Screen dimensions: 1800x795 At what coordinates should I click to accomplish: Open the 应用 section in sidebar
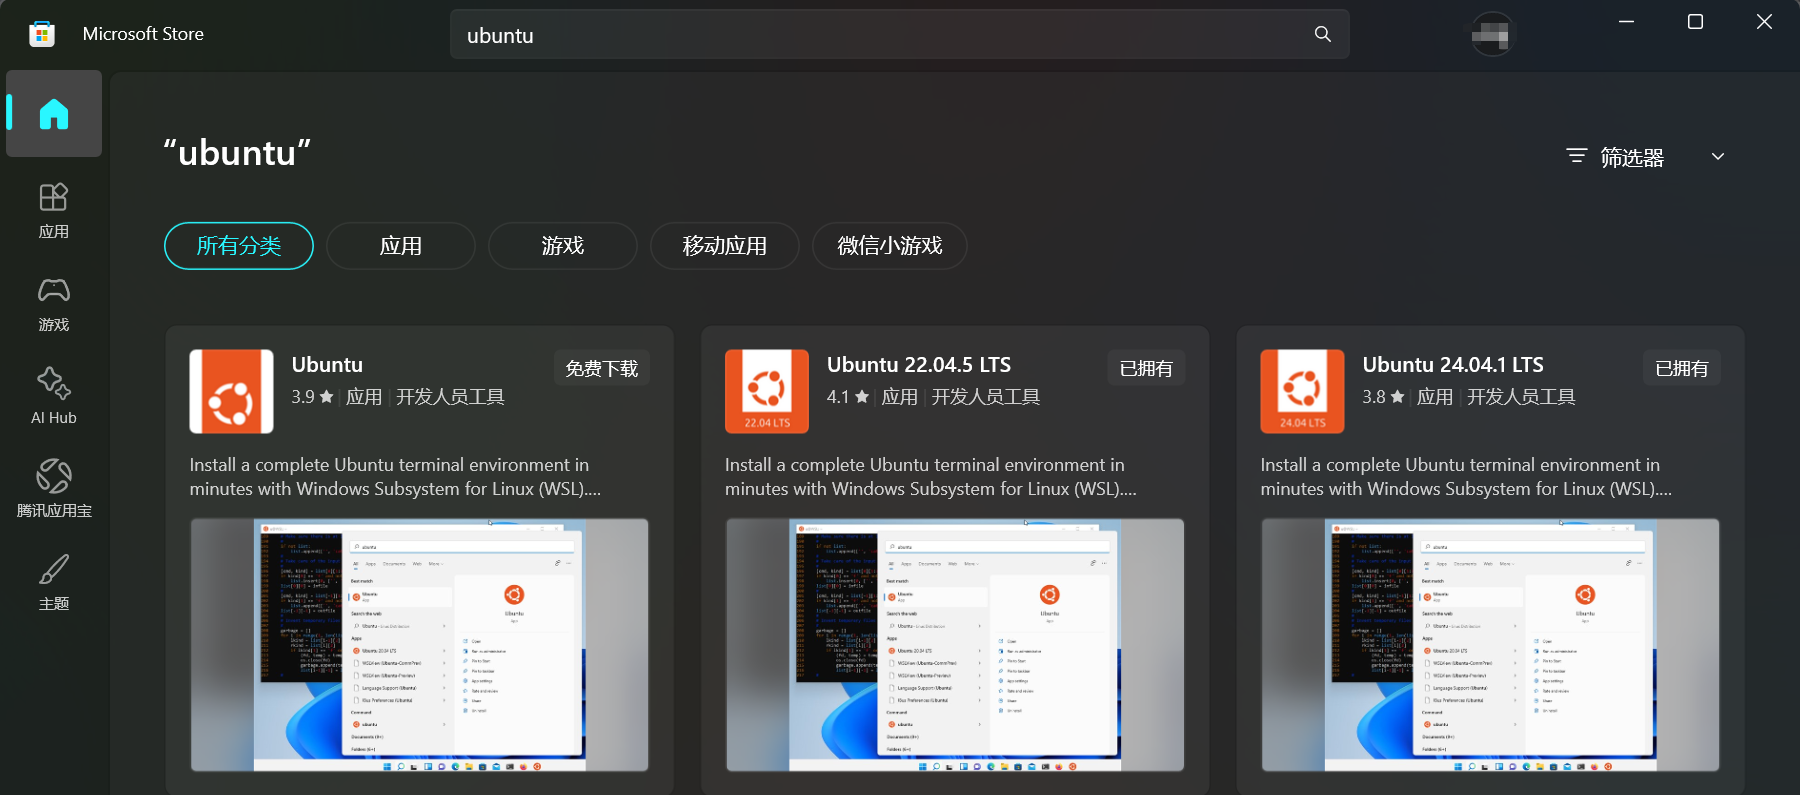(x=54, y=211)
